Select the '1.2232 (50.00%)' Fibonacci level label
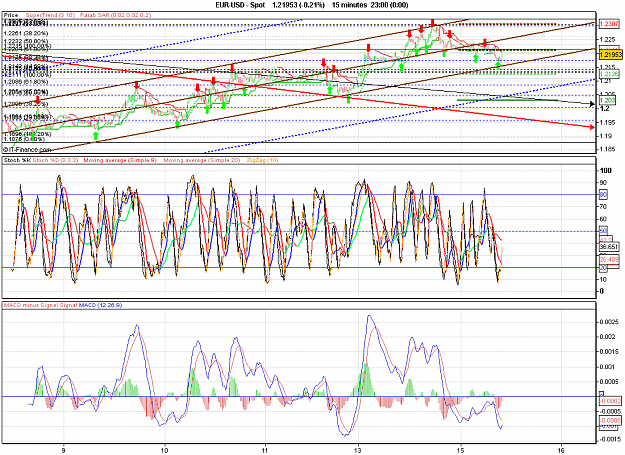 click(26, 41)
